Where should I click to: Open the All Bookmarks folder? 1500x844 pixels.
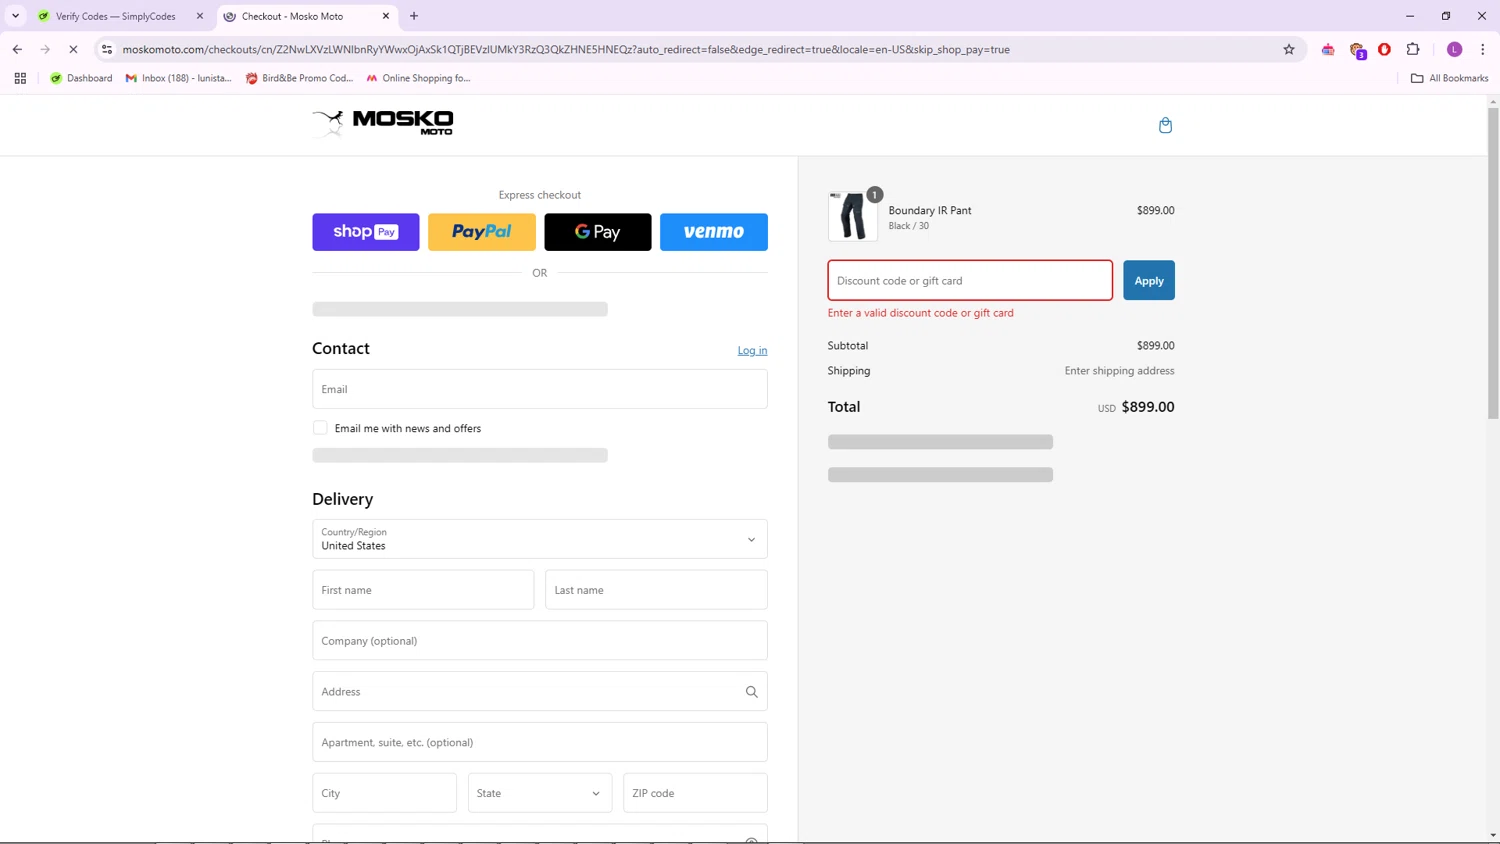[x=1449, y=78]
